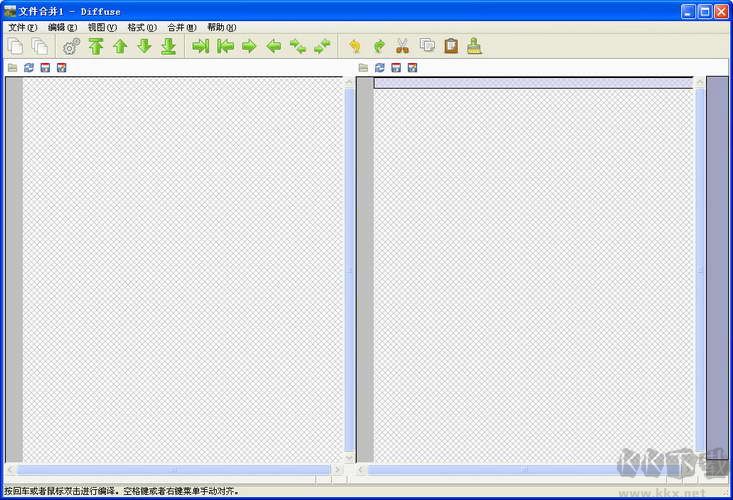Viewport: 733px width, 500px height.
Task: Jump to first difference arrow icon
Action: click(96, 46)
